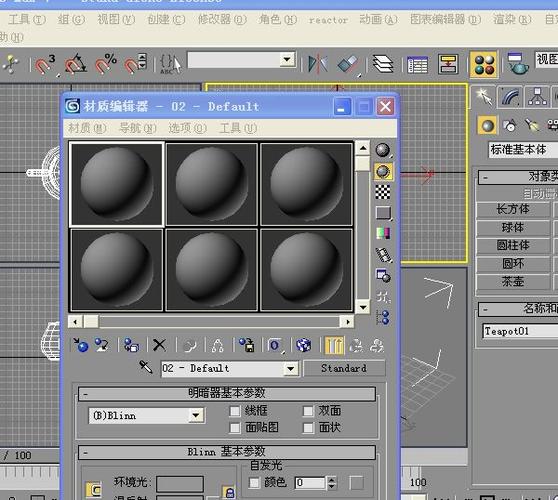The width and height of the screenshot is (558, 500).
Task: Open the 02 - Default material name dropdown
Action: [x=291, y=368]
